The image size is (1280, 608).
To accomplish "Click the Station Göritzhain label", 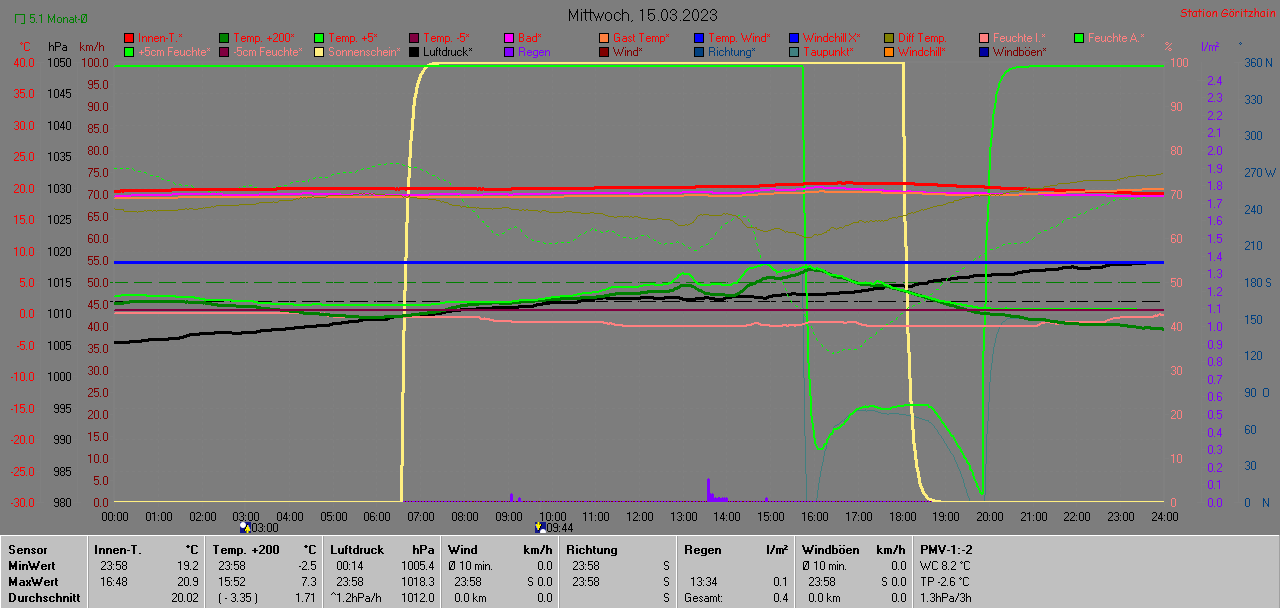I will tap(1226, 13).
